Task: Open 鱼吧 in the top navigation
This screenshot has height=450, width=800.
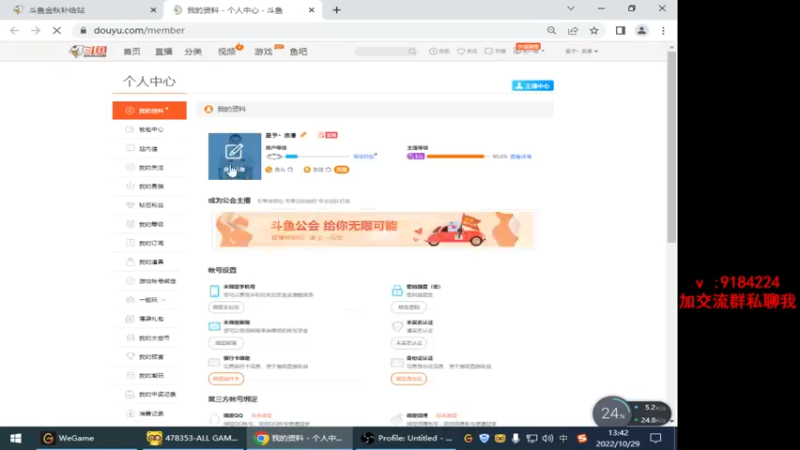Action: pyautogui.click(x=298, y=52)
